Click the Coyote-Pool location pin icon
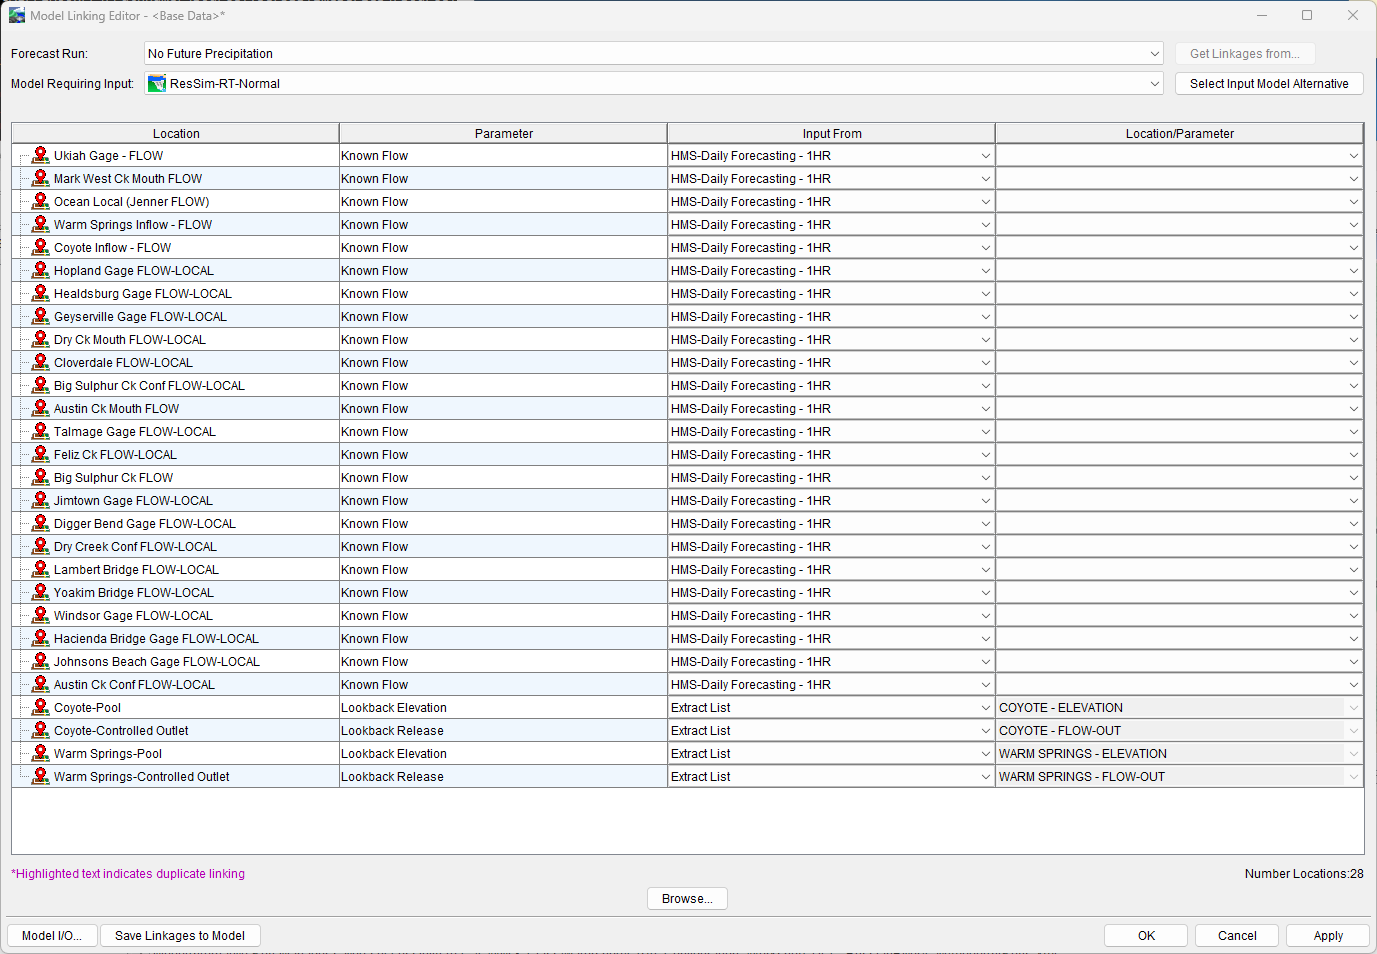 point(40,706)
